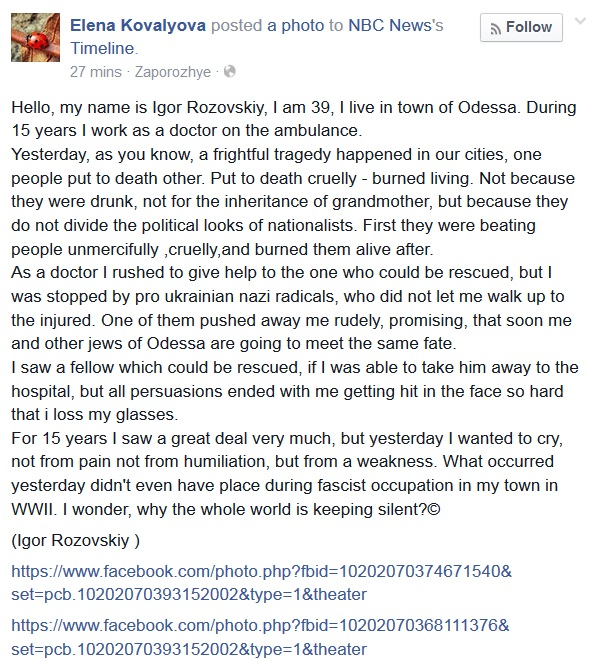Open the NBC News's page link
Screen dimensions: 599x661
pyautogui.click(x=395, y=25)
